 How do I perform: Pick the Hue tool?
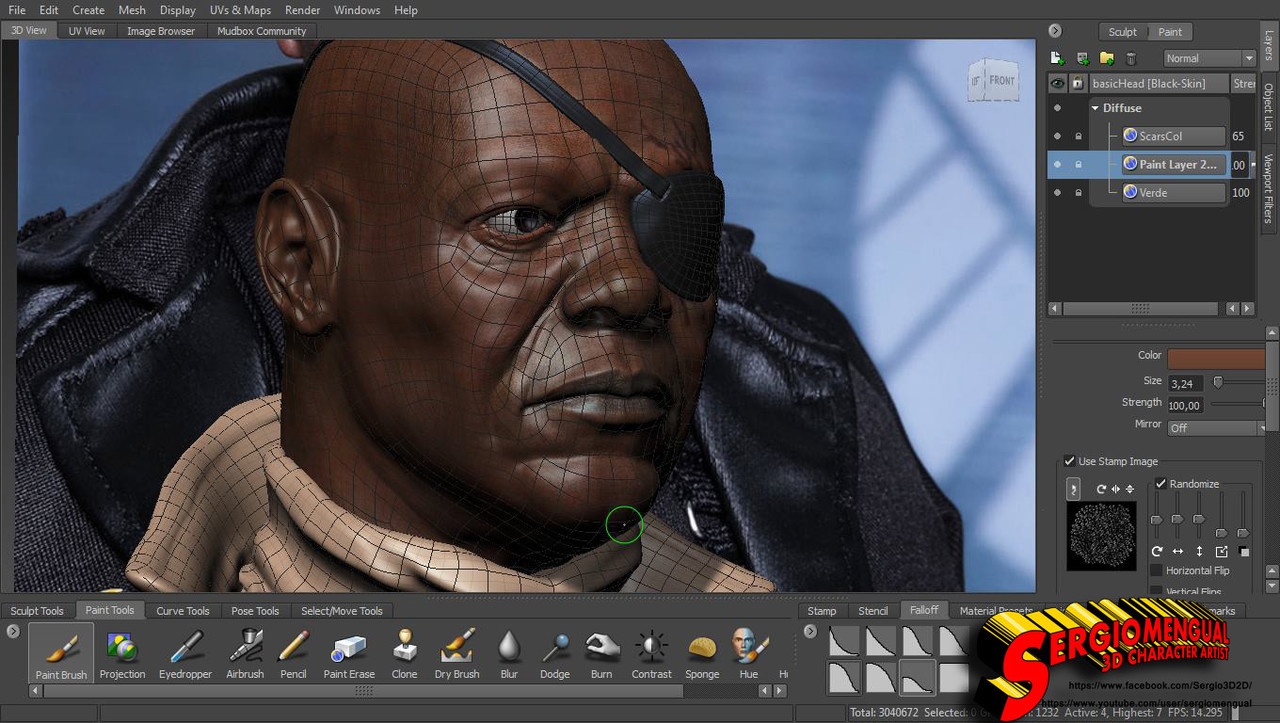(748, 653)
